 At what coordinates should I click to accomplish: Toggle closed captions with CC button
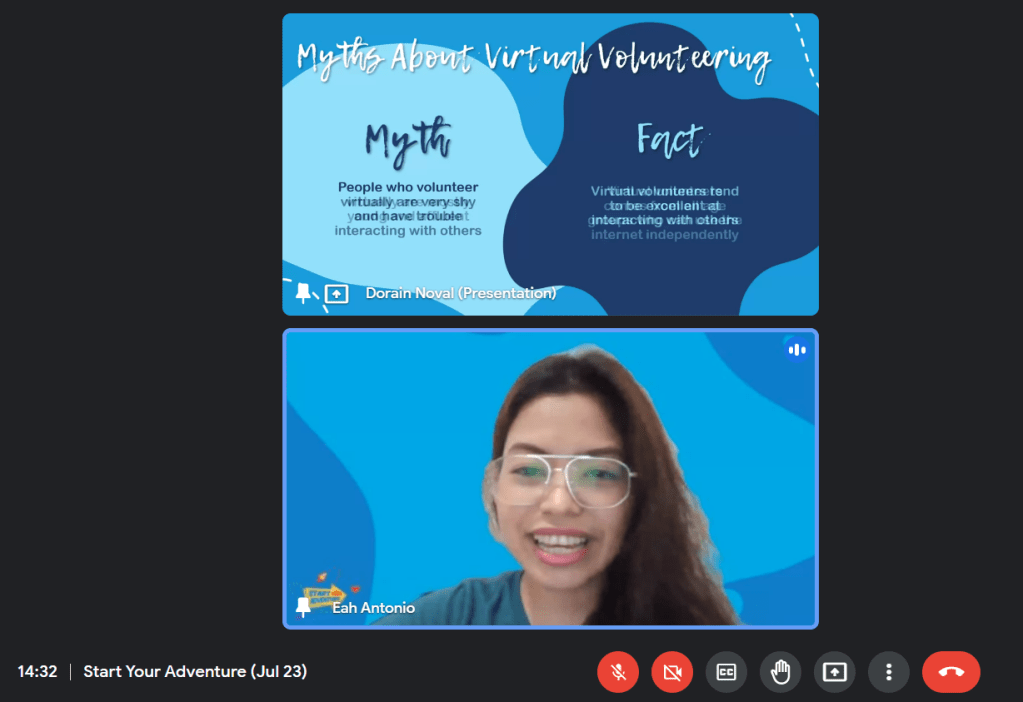[726, 672]
